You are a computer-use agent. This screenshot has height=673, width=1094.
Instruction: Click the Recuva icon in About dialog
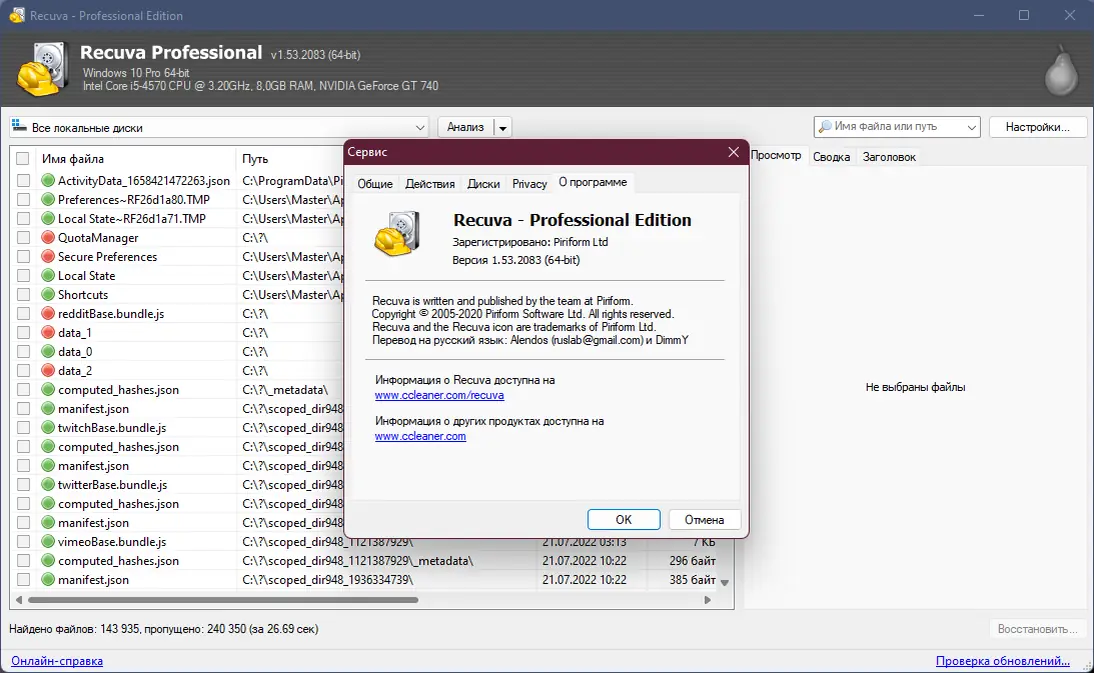click(x=397, y=234)
